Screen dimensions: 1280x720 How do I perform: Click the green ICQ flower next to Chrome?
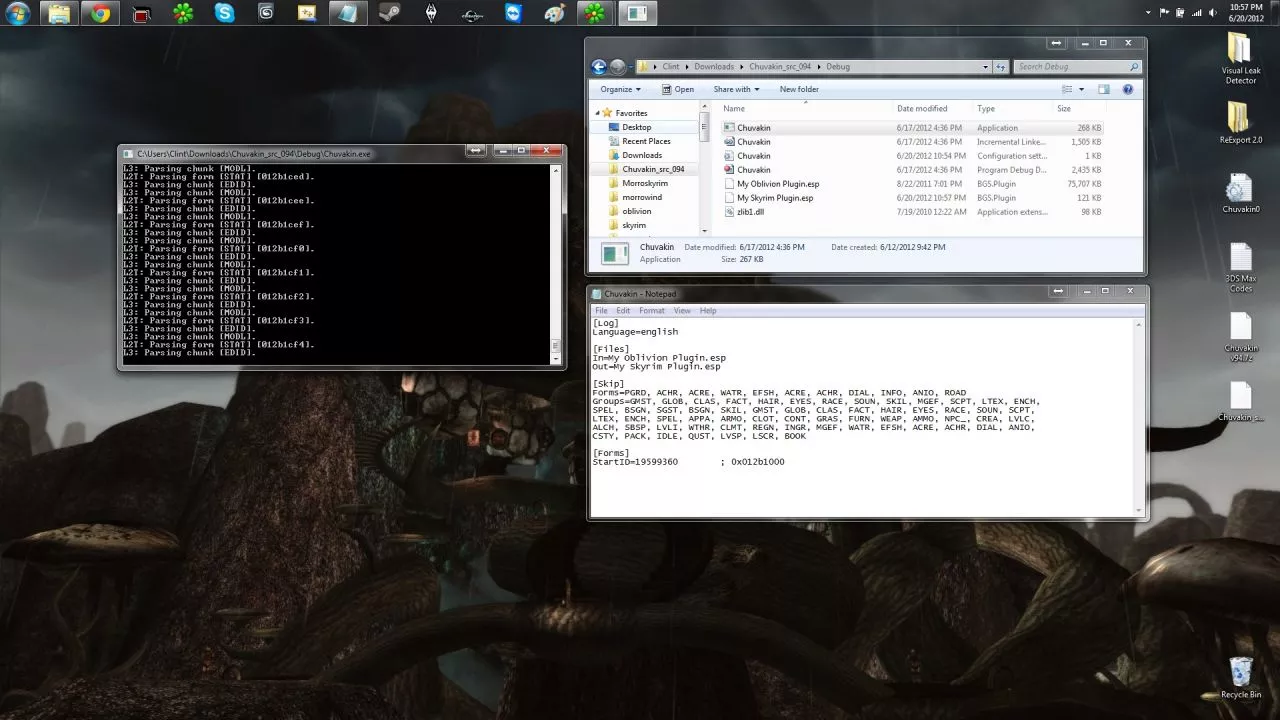point(183,13)
